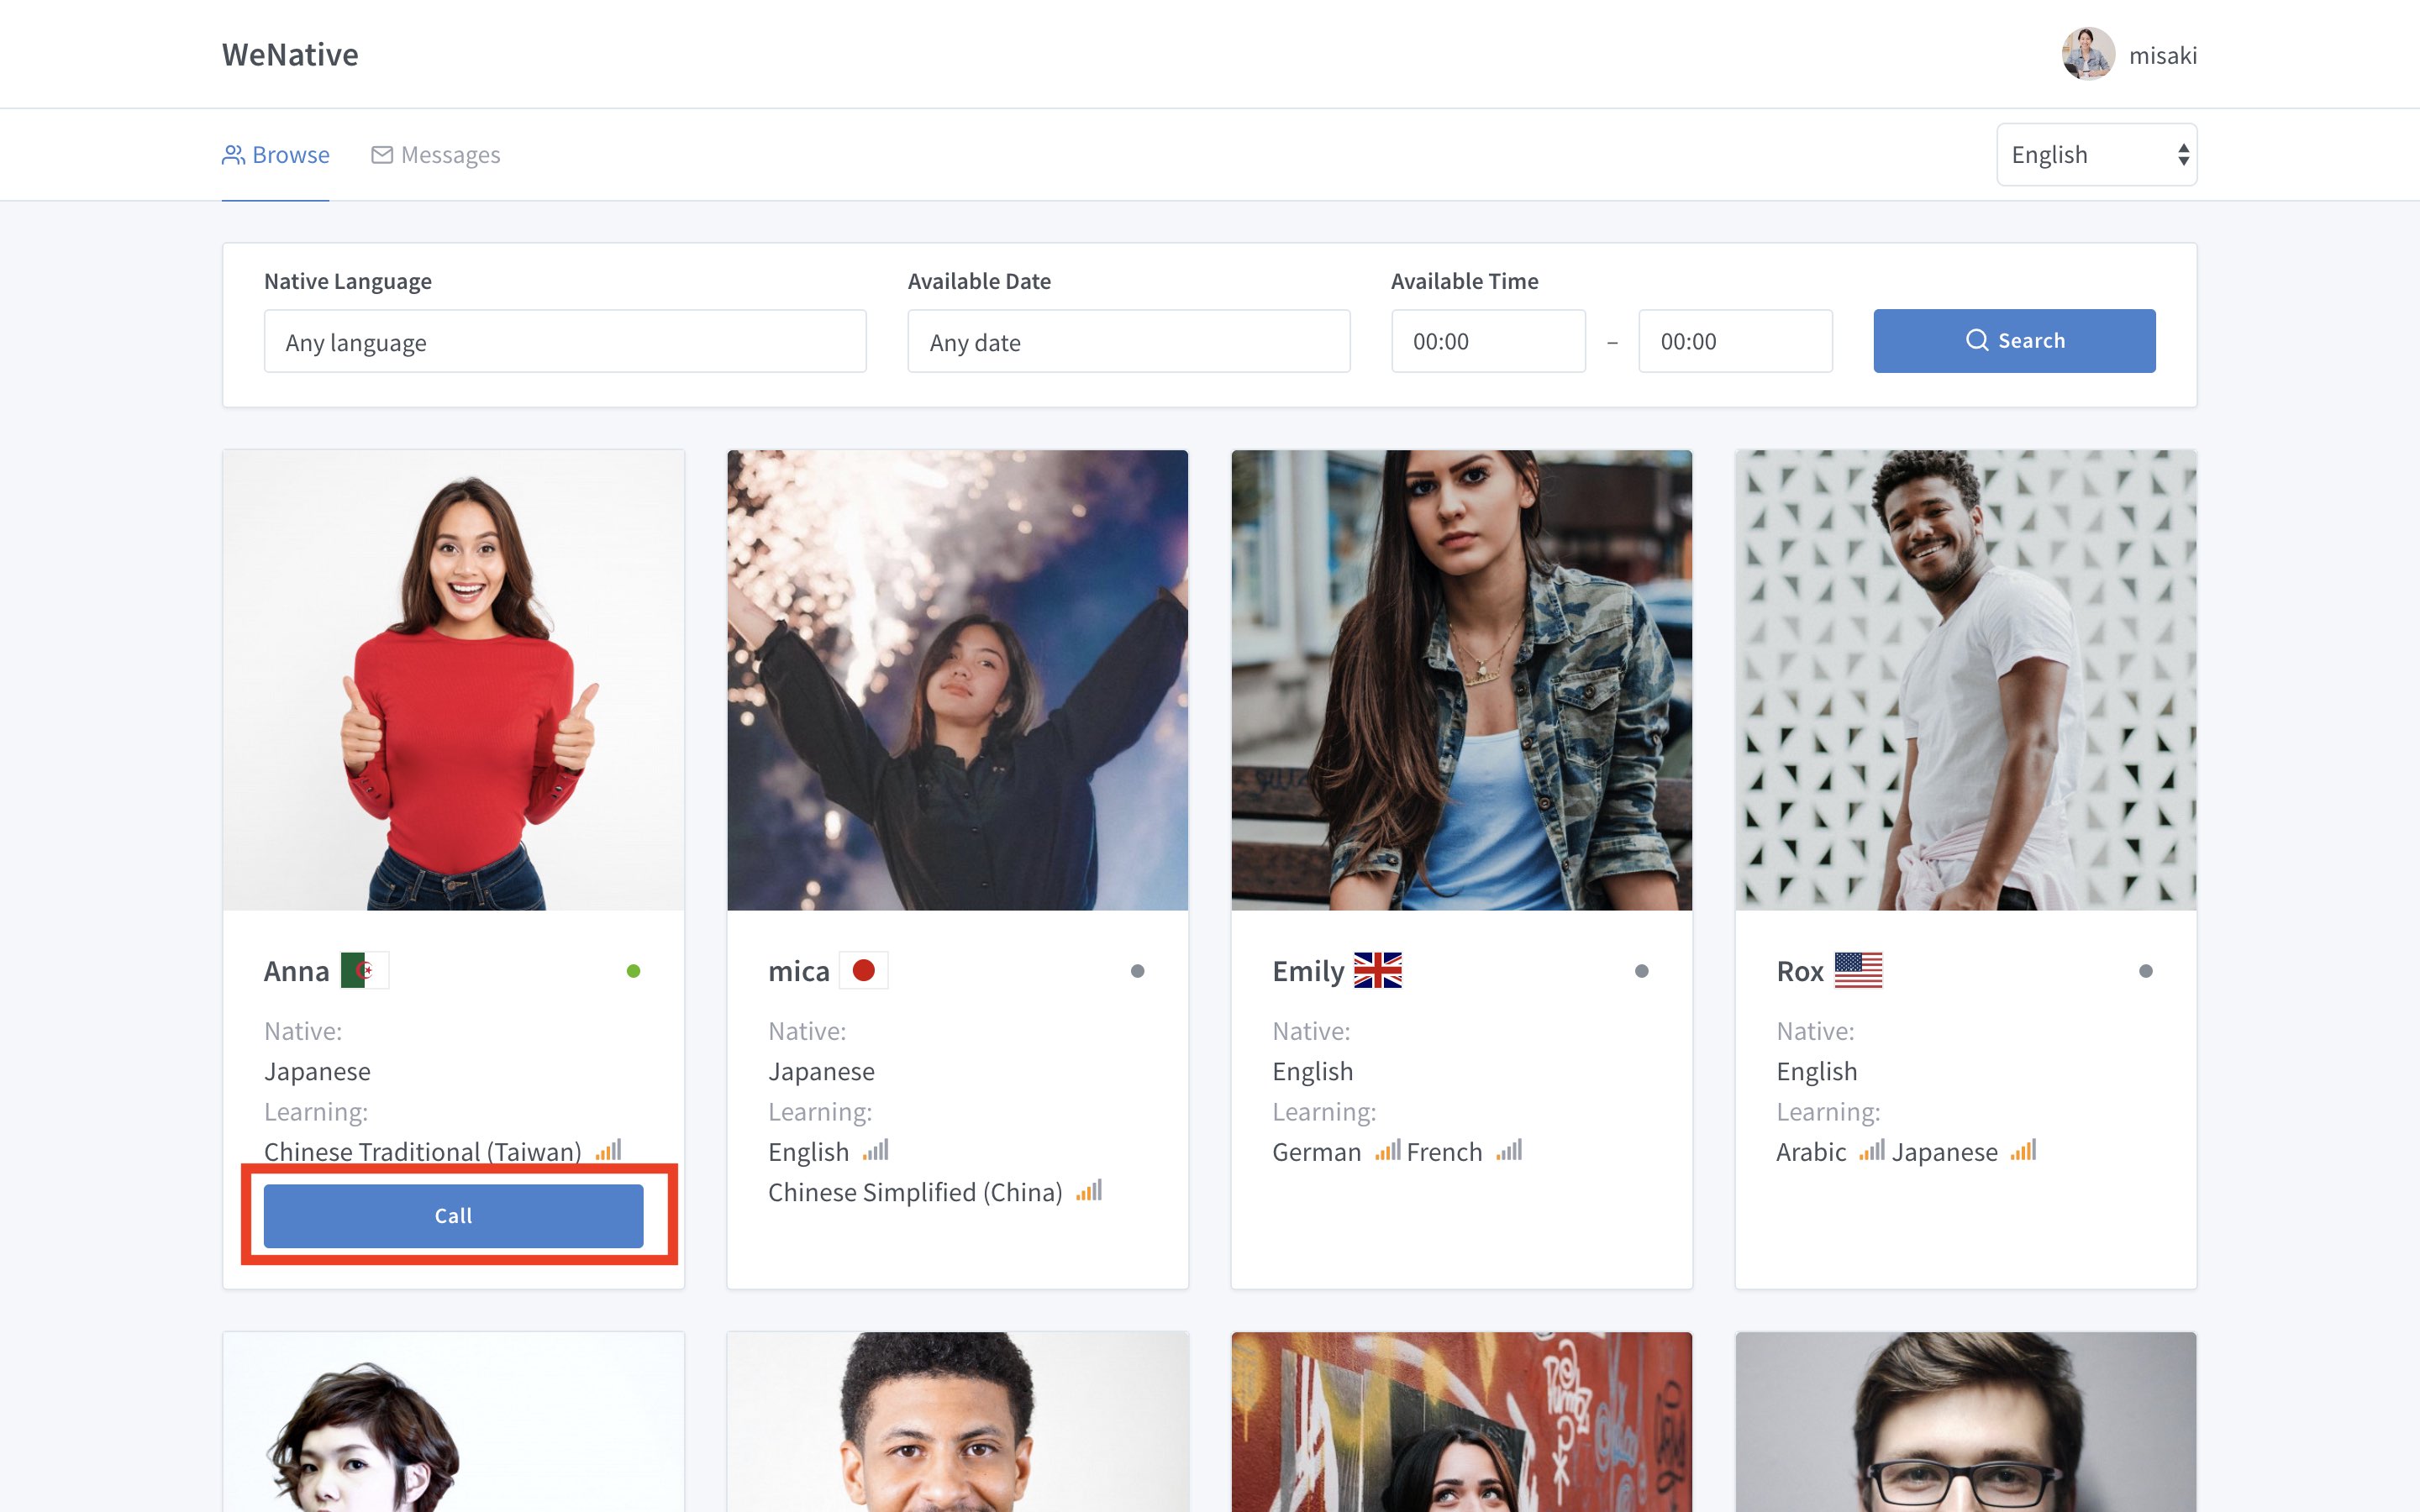Screen dimensions: 2420x1512
Task: Click Emily's French level bars icon
Action: coord(1509,1149)
